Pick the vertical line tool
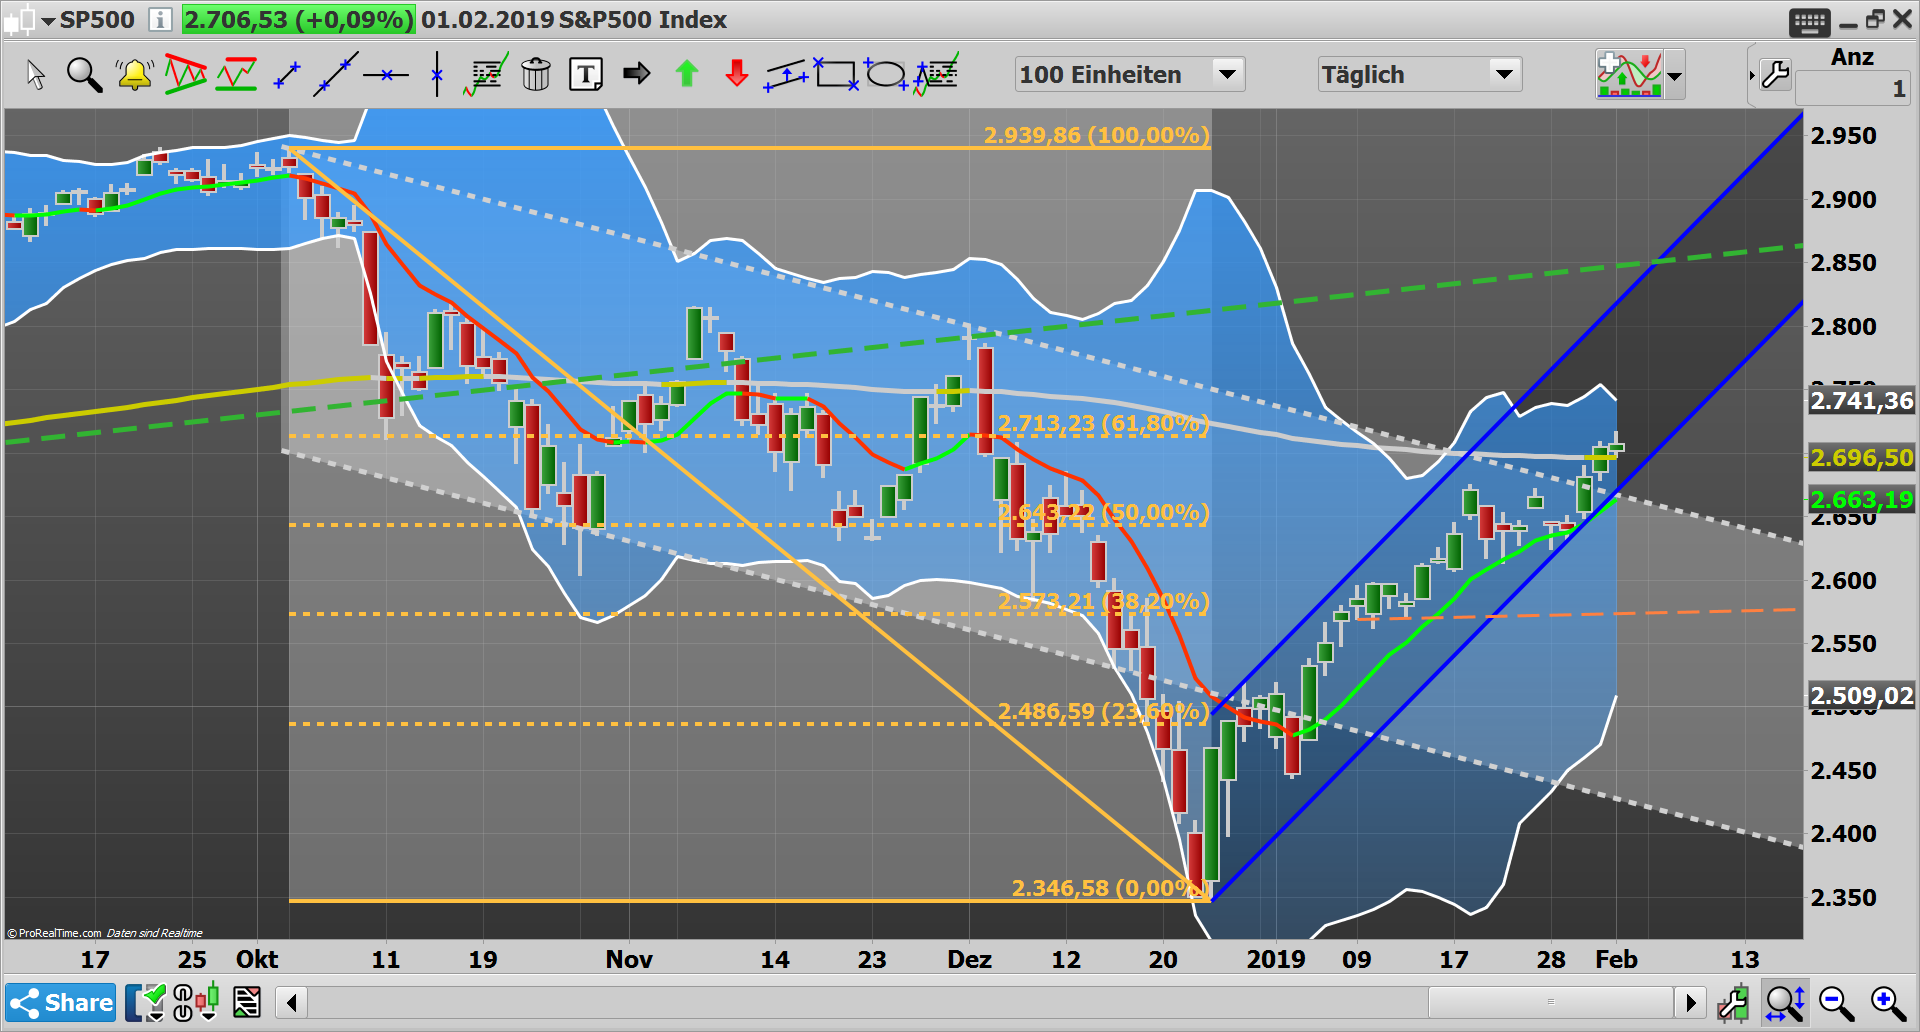This screenshot has width=1920, height=1032. (437, 74)
